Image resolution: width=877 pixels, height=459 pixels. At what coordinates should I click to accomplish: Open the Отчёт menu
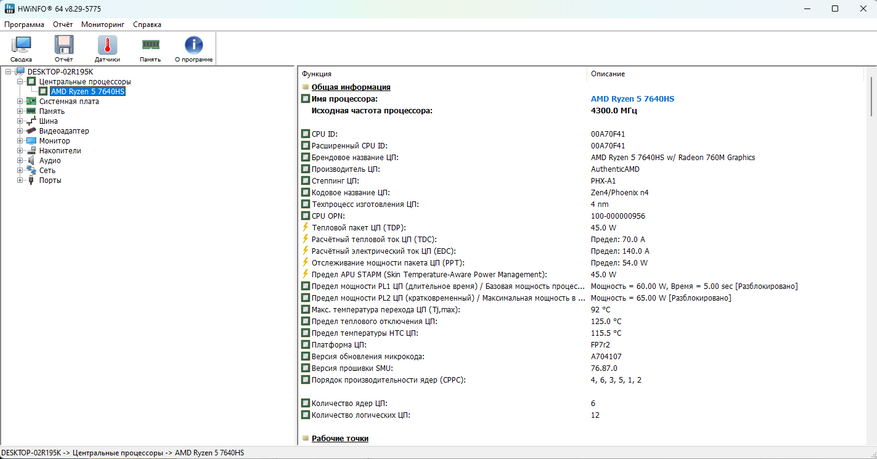coord(63,25)
